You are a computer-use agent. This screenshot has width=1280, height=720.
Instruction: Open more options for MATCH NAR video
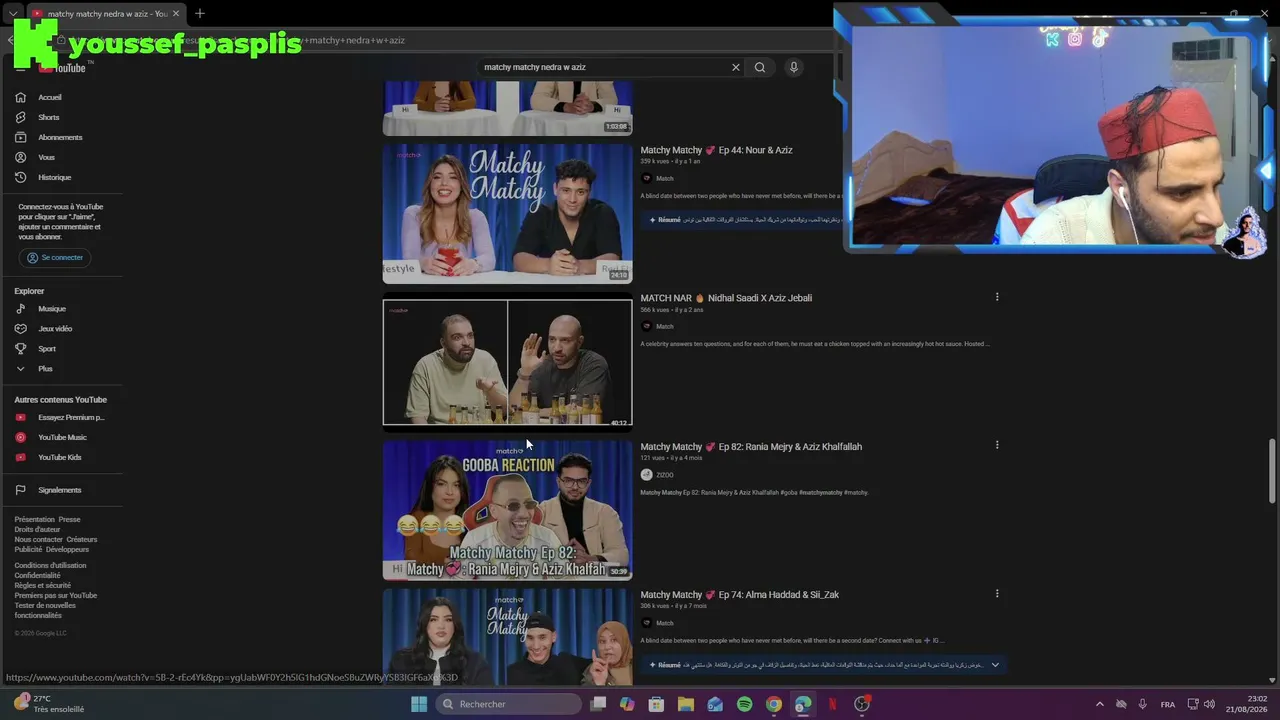[997, 297]
